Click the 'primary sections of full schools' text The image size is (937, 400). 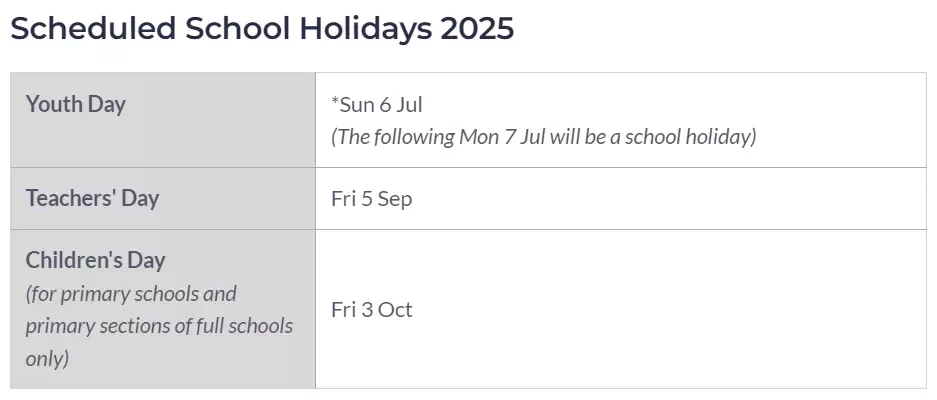[x=159, y=326]
